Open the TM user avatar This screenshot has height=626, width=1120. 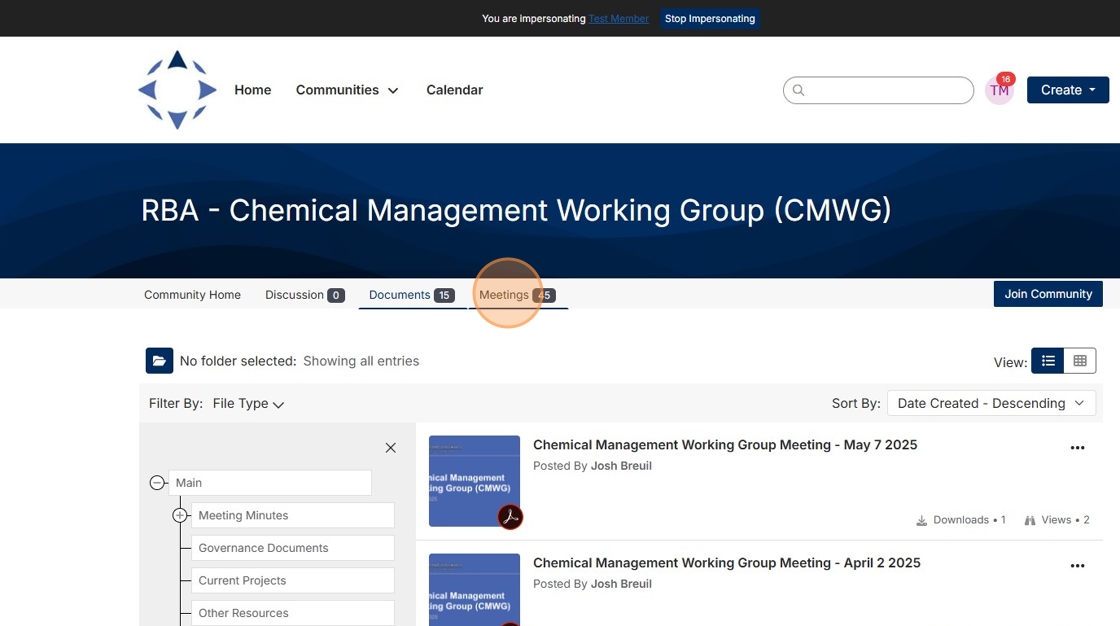point(999,90)
